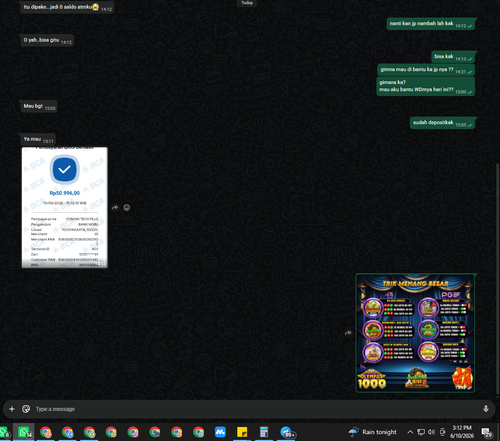Click the Type a message field
This screenshot has width=500, height=441.
[x=257, y=409]
